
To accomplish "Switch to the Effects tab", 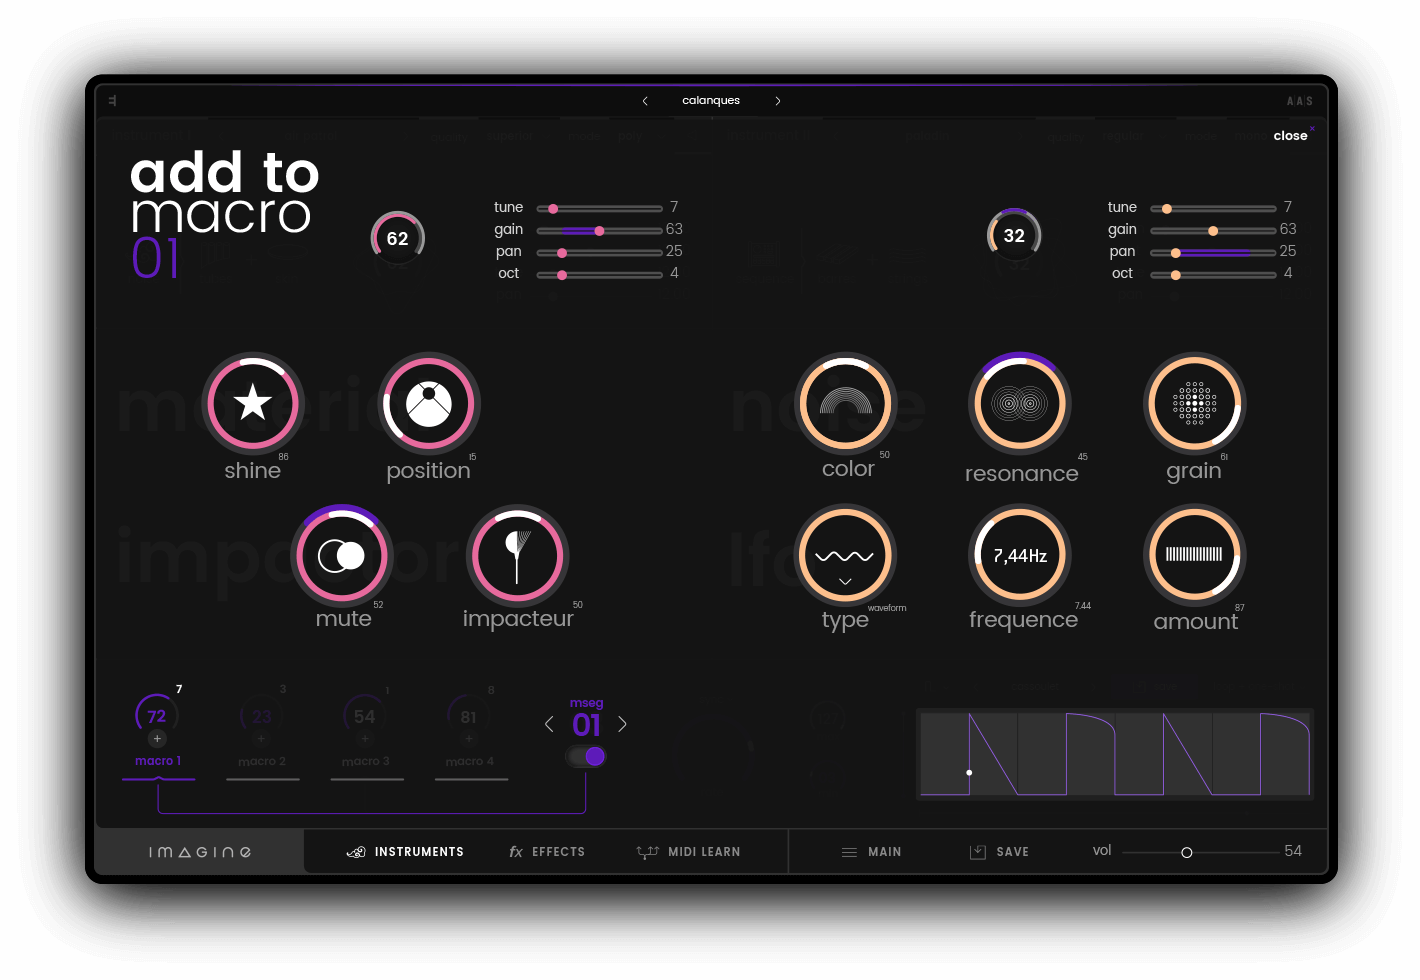I will click(547, 852).
